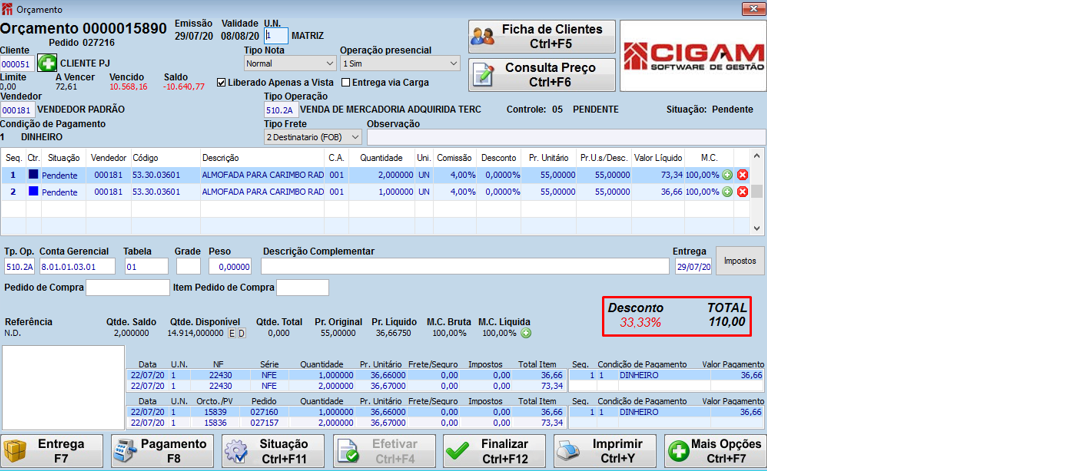Click the Peso input field
Image resolution: width=1080 pixels, height=471 pixels.
(230, 266)
